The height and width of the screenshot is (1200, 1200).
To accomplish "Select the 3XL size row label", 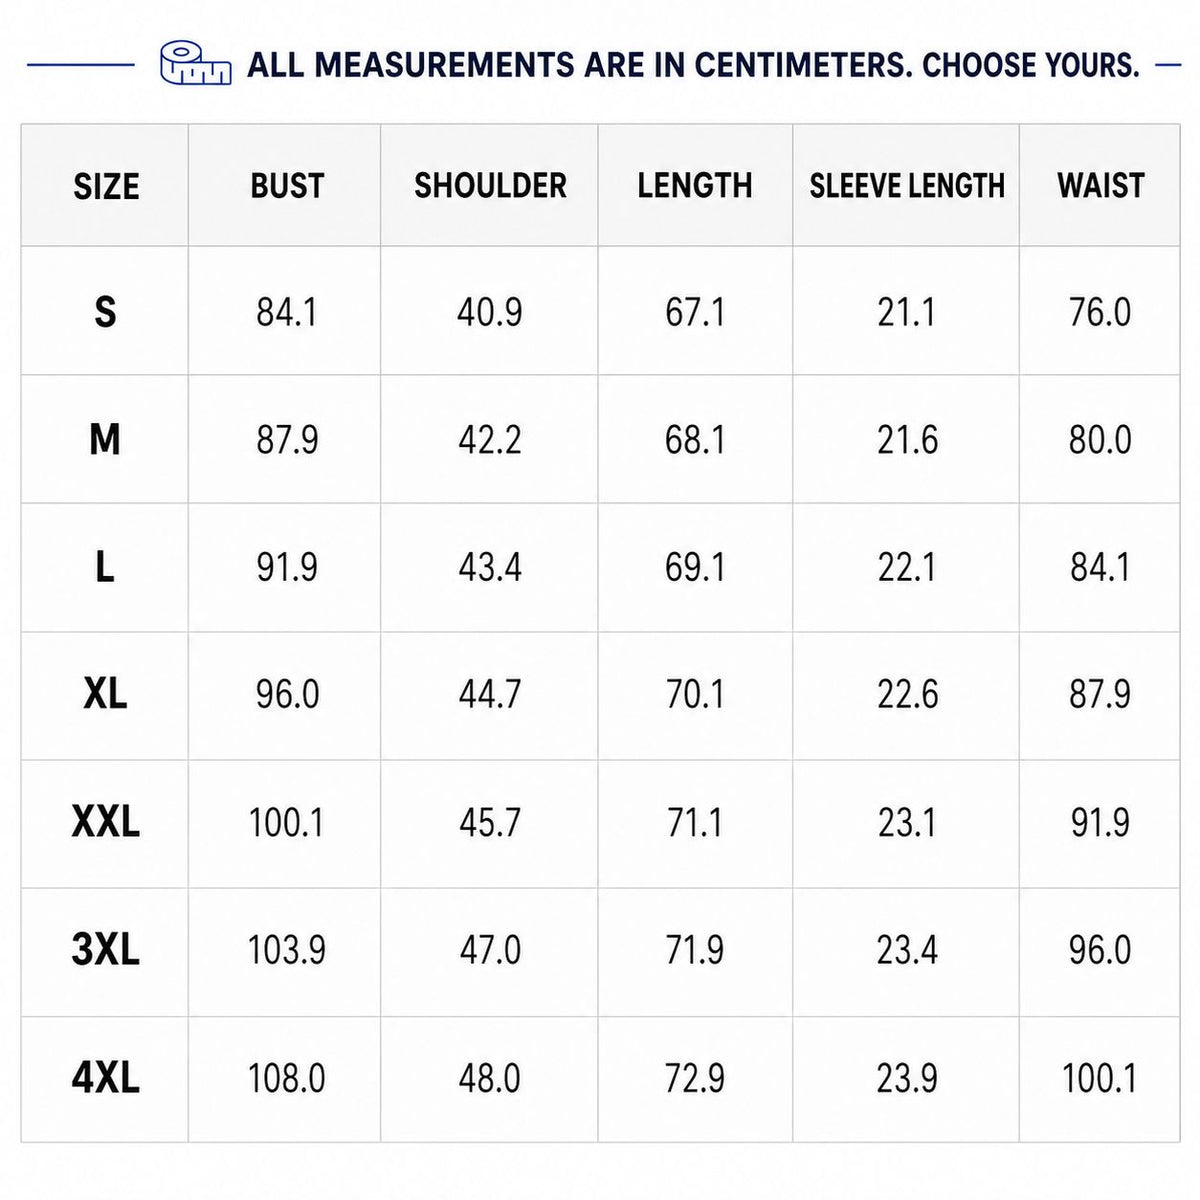I will click(x=105, y=950).
